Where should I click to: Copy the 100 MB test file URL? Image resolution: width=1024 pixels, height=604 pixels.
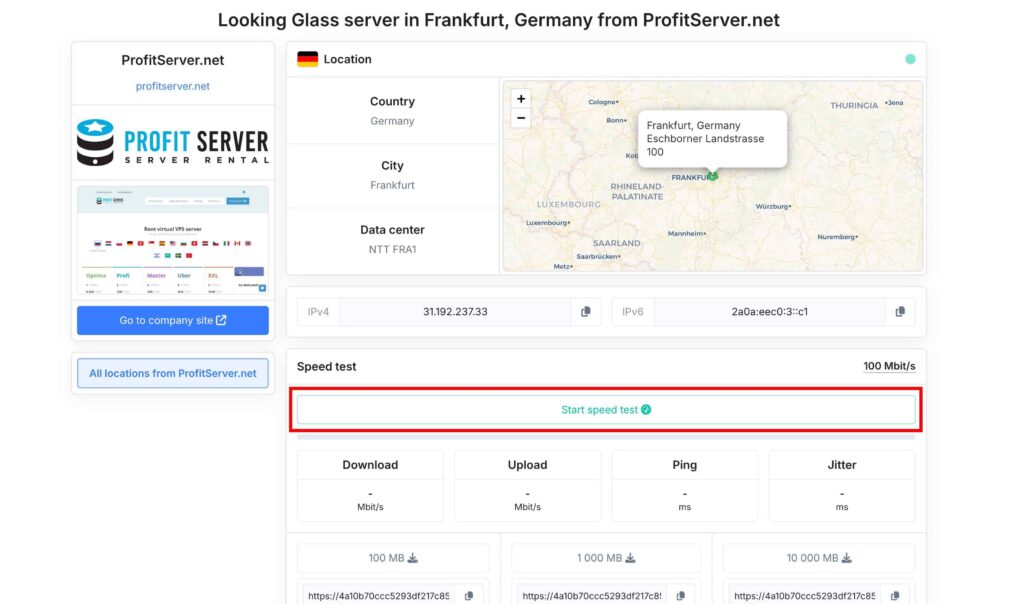(469, 596)
